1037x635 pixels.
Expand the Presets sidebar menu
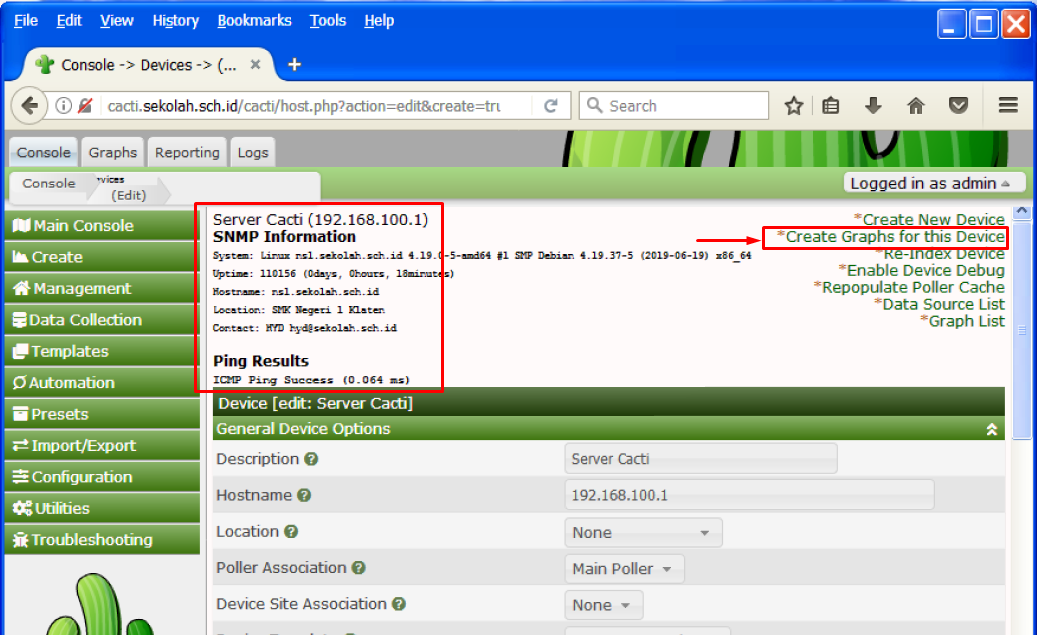tap(102, 414)
